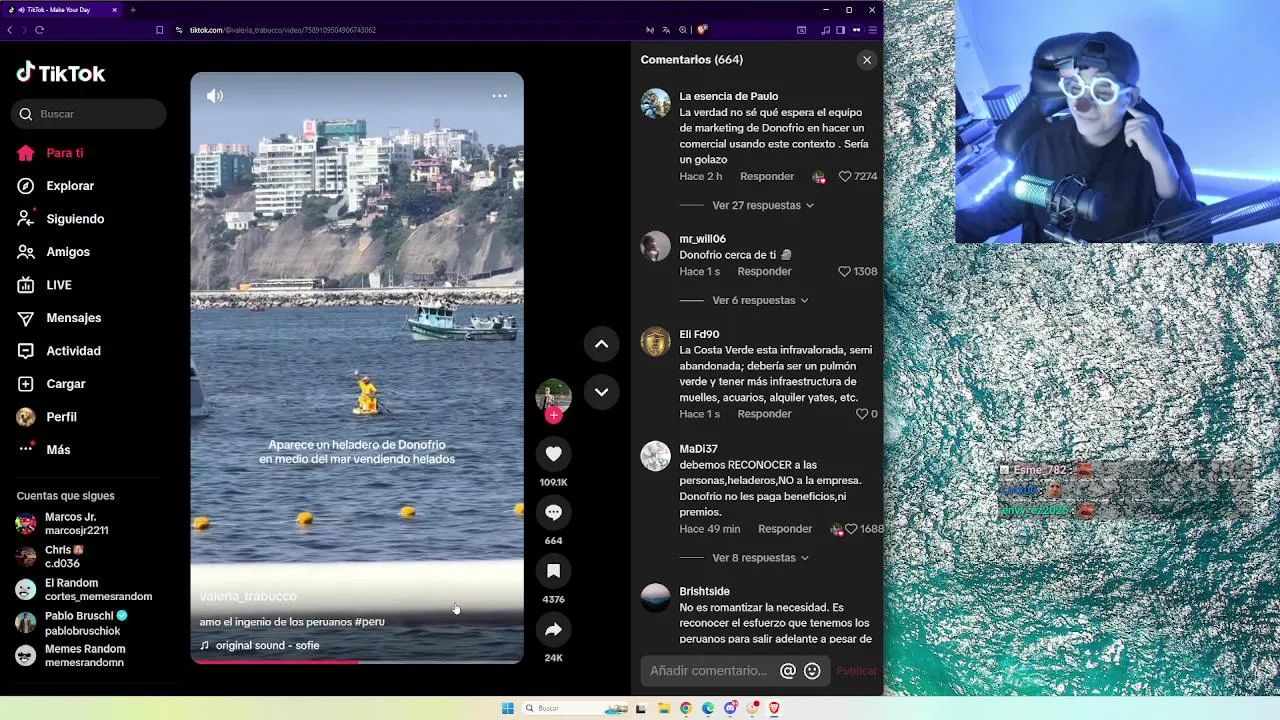Open the creator avatar beside the video
This screenshot has height=720, width=1280.
[553, 397]
